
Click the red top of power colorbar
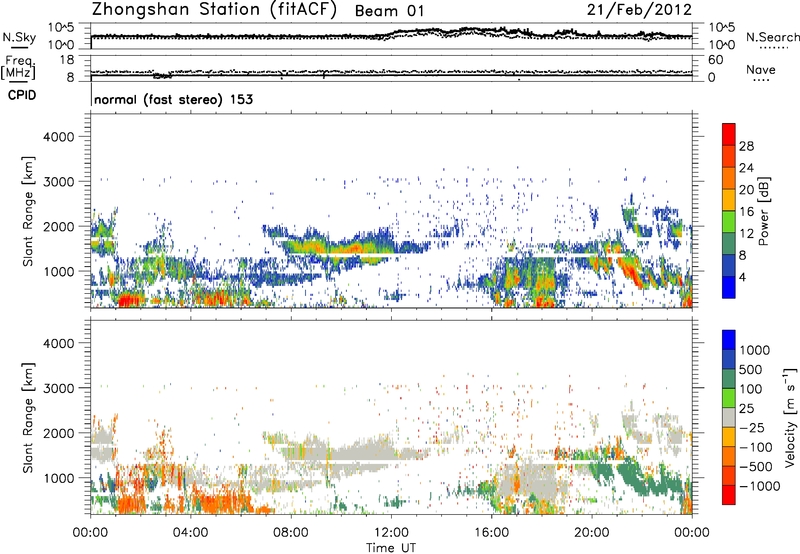point(729,134)
